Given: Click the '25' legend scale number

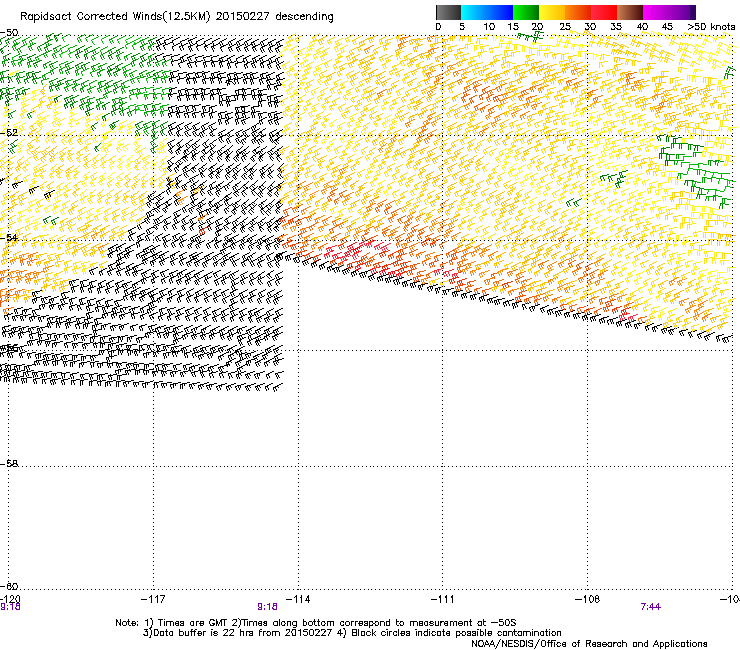Looking at the screenshot, I should tap(565, 27).
